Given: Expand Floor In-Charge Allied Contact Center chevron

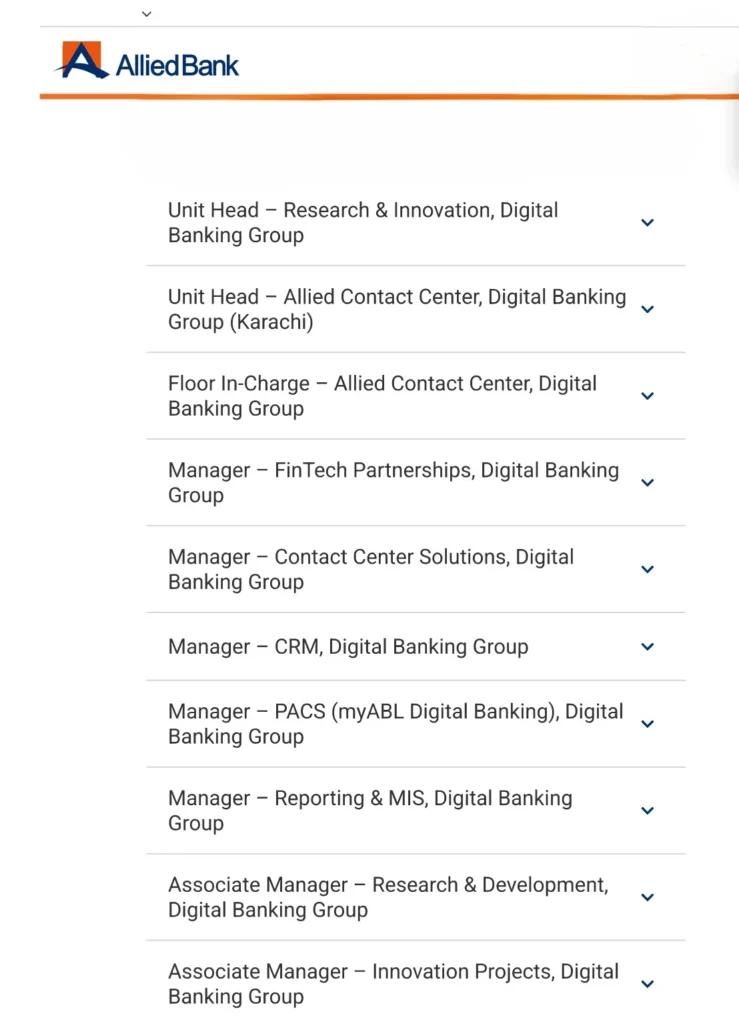Looking at the screenshot, I should (x=647, y=396).
